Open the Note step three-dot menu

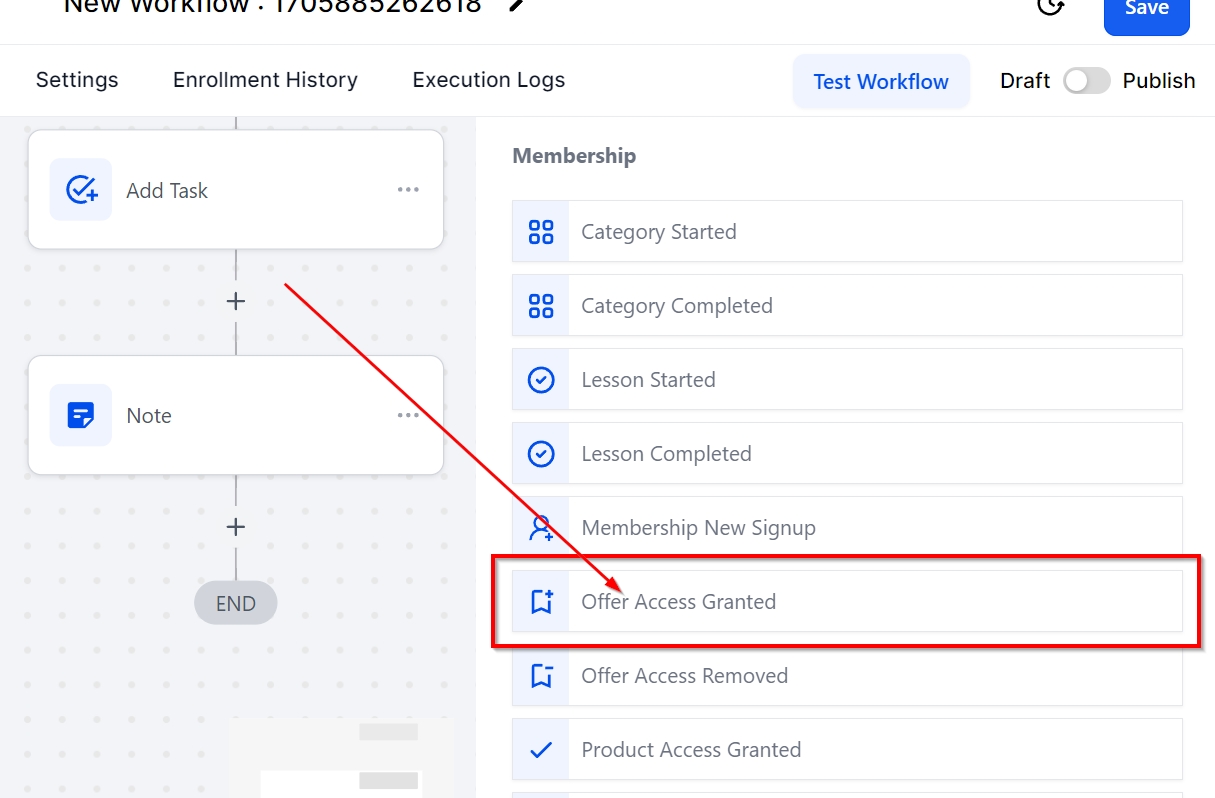pyautogui.click(x=408, y=415)
